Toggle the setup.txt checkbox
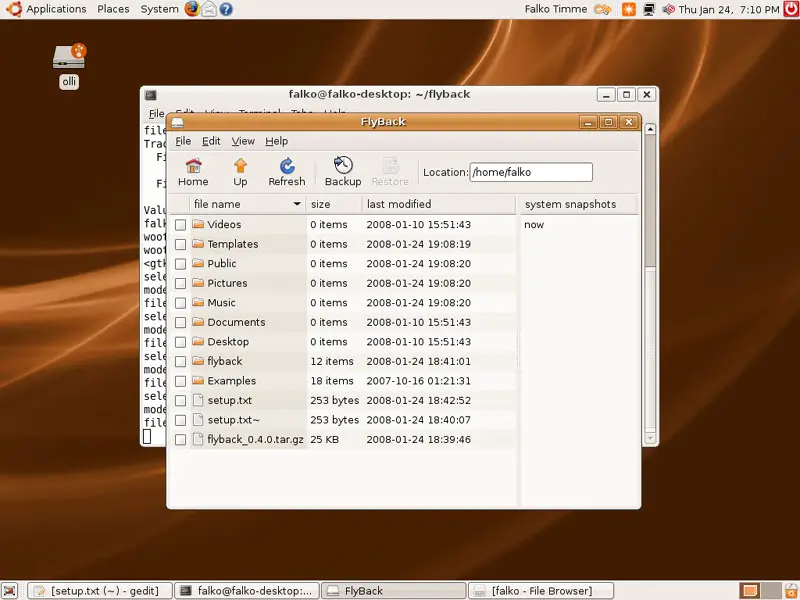800x600 pixels. (180, 401)
